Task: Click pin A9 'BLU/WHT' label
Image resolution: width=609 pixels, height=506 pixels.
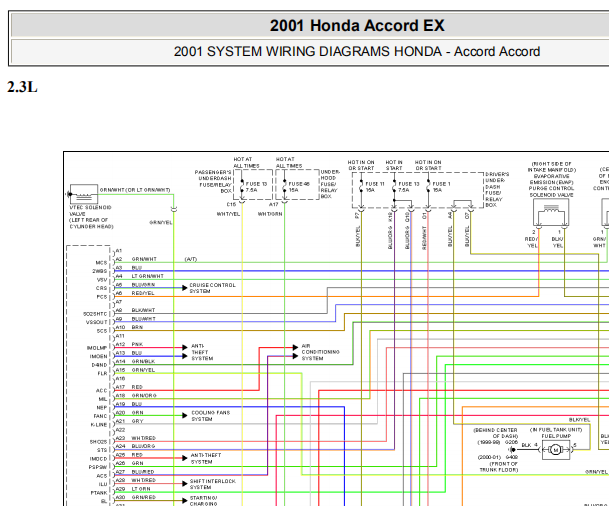Action: pos(144,319)
